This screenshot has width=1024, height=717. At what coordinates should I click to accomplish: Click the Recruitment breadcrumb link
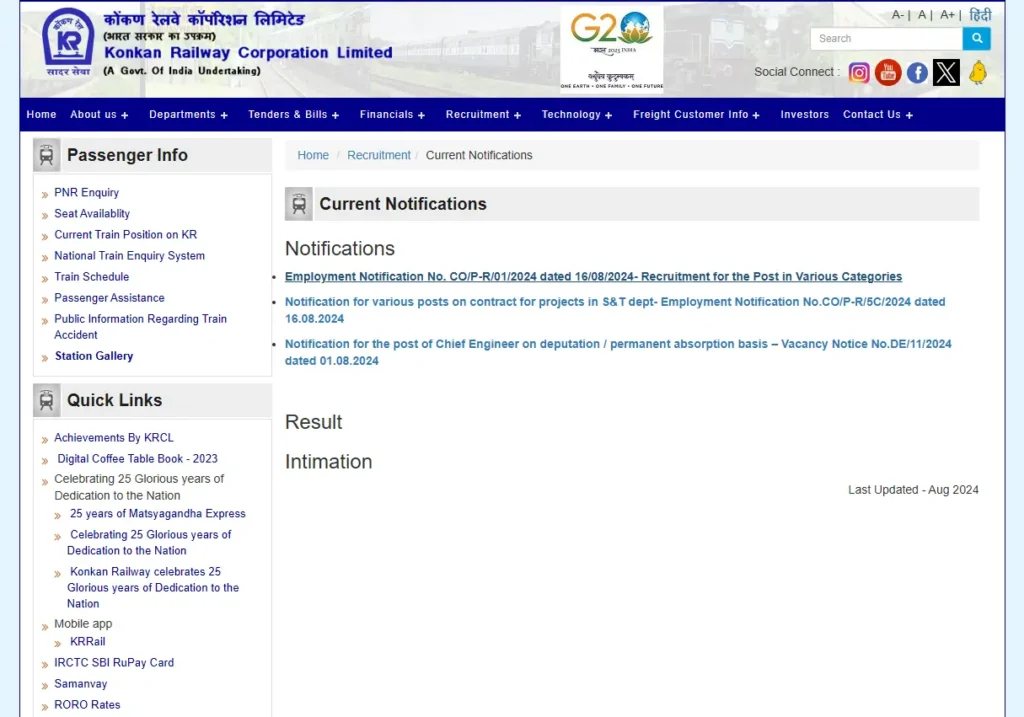click(378, 155)
